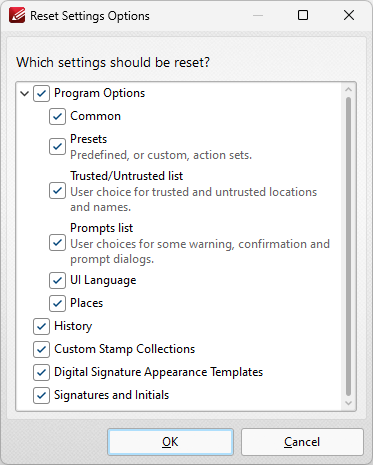Collapse the Program Options tree node
This screenshot has width=373, height=465.
pos(24,94)
